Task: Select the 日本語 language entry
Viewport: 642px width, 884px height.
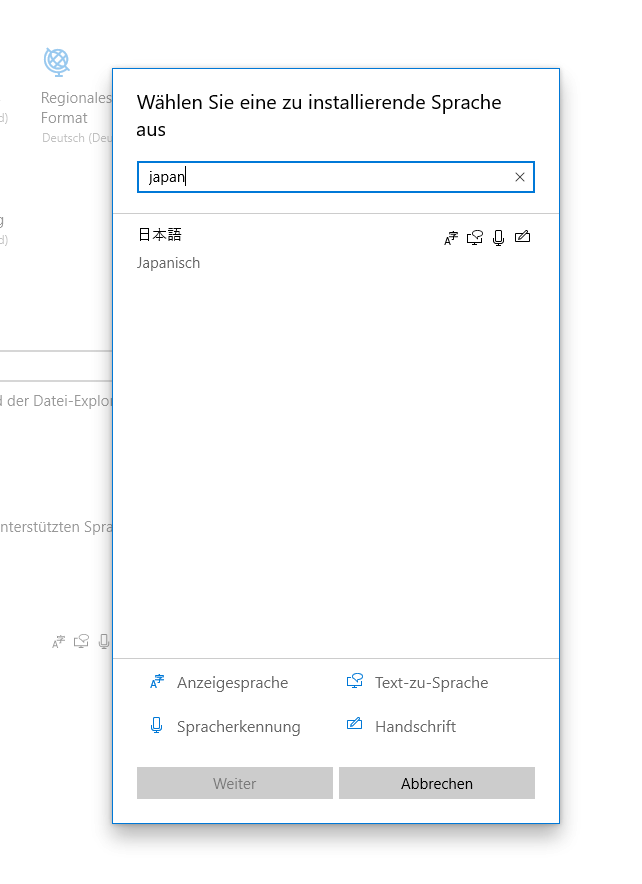Action: pyautogui.click(x=160, y=235)
